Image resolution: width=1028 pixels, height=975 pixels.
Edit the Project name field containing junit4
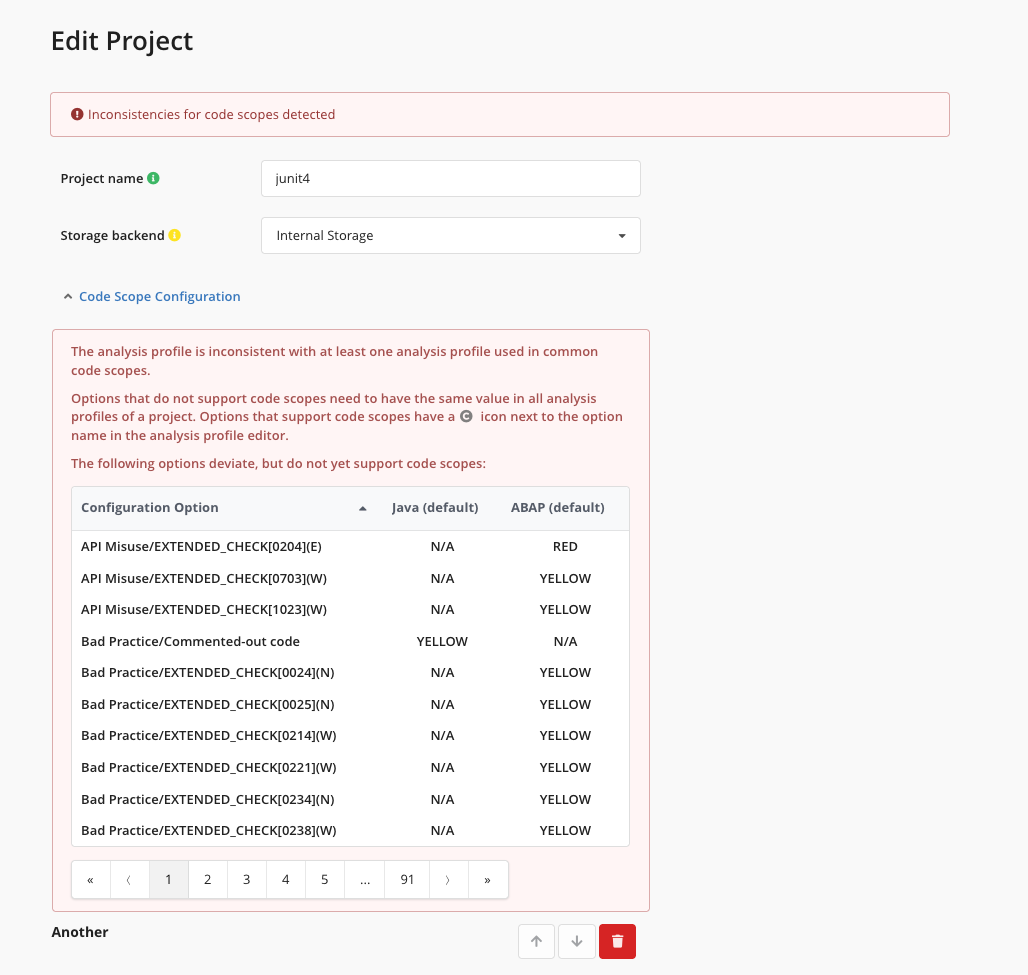point(451,178)
